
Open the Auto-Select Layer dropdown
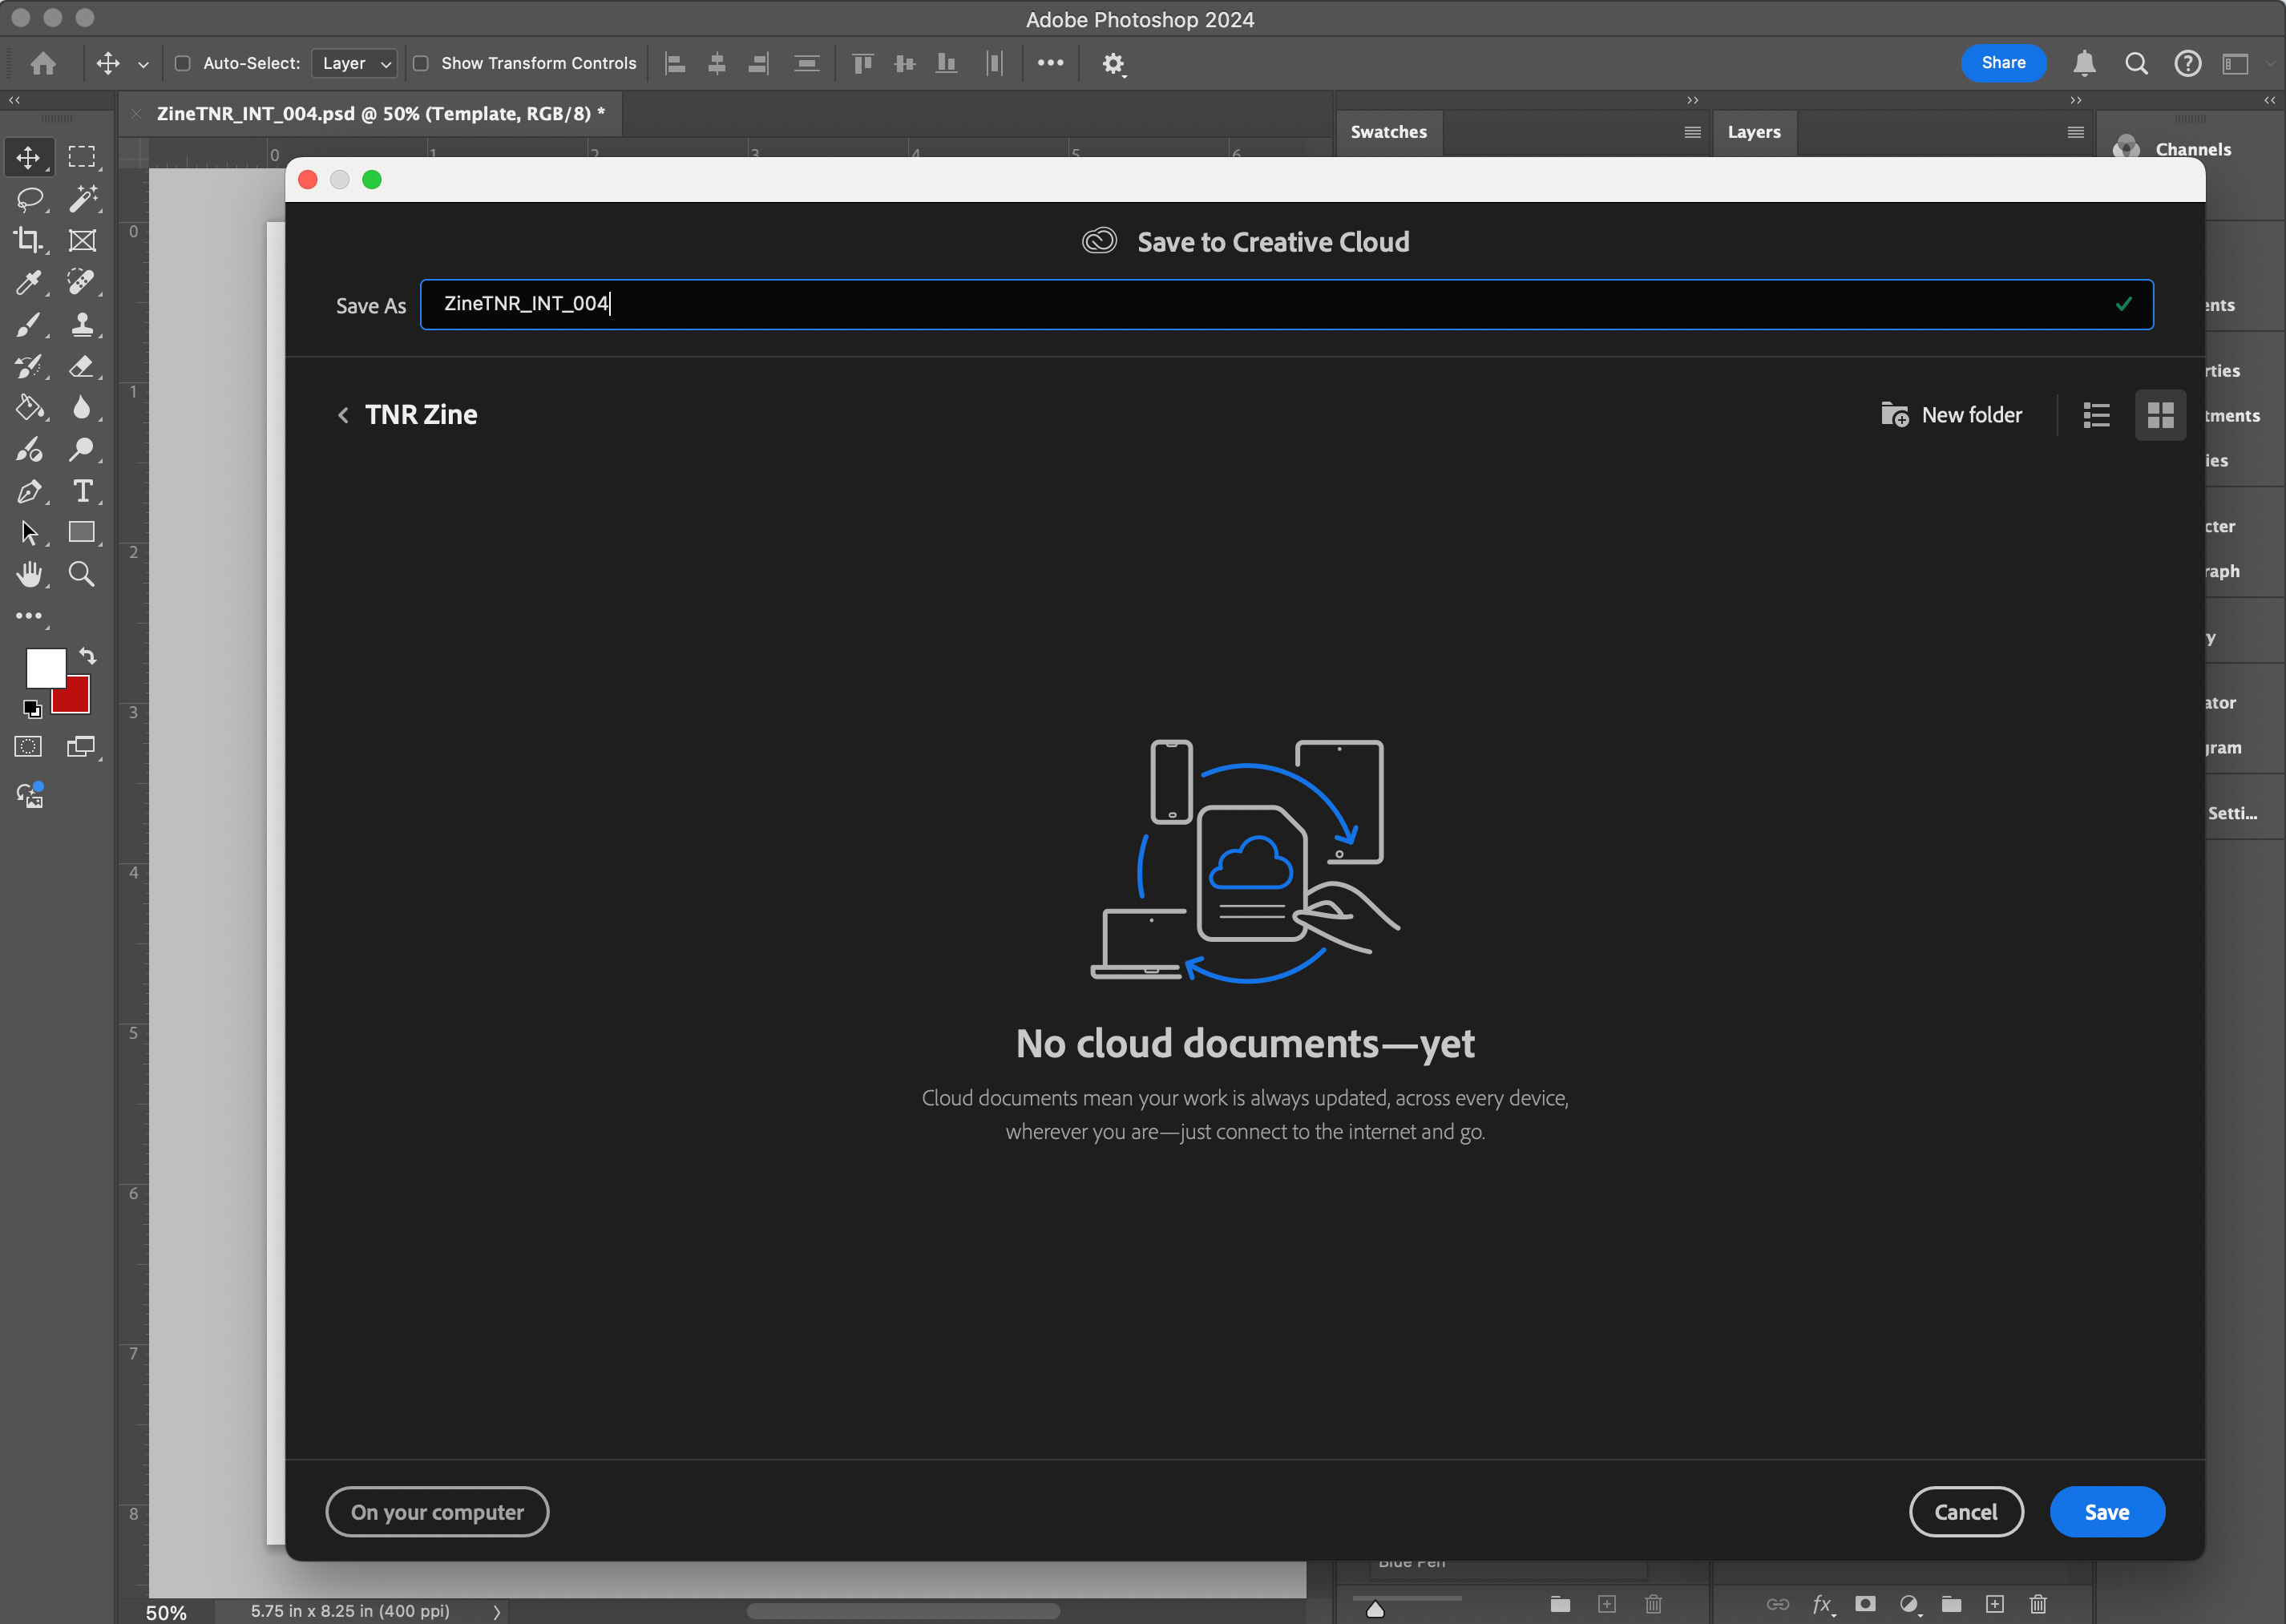pyautogui.click(x=355, y=63)
